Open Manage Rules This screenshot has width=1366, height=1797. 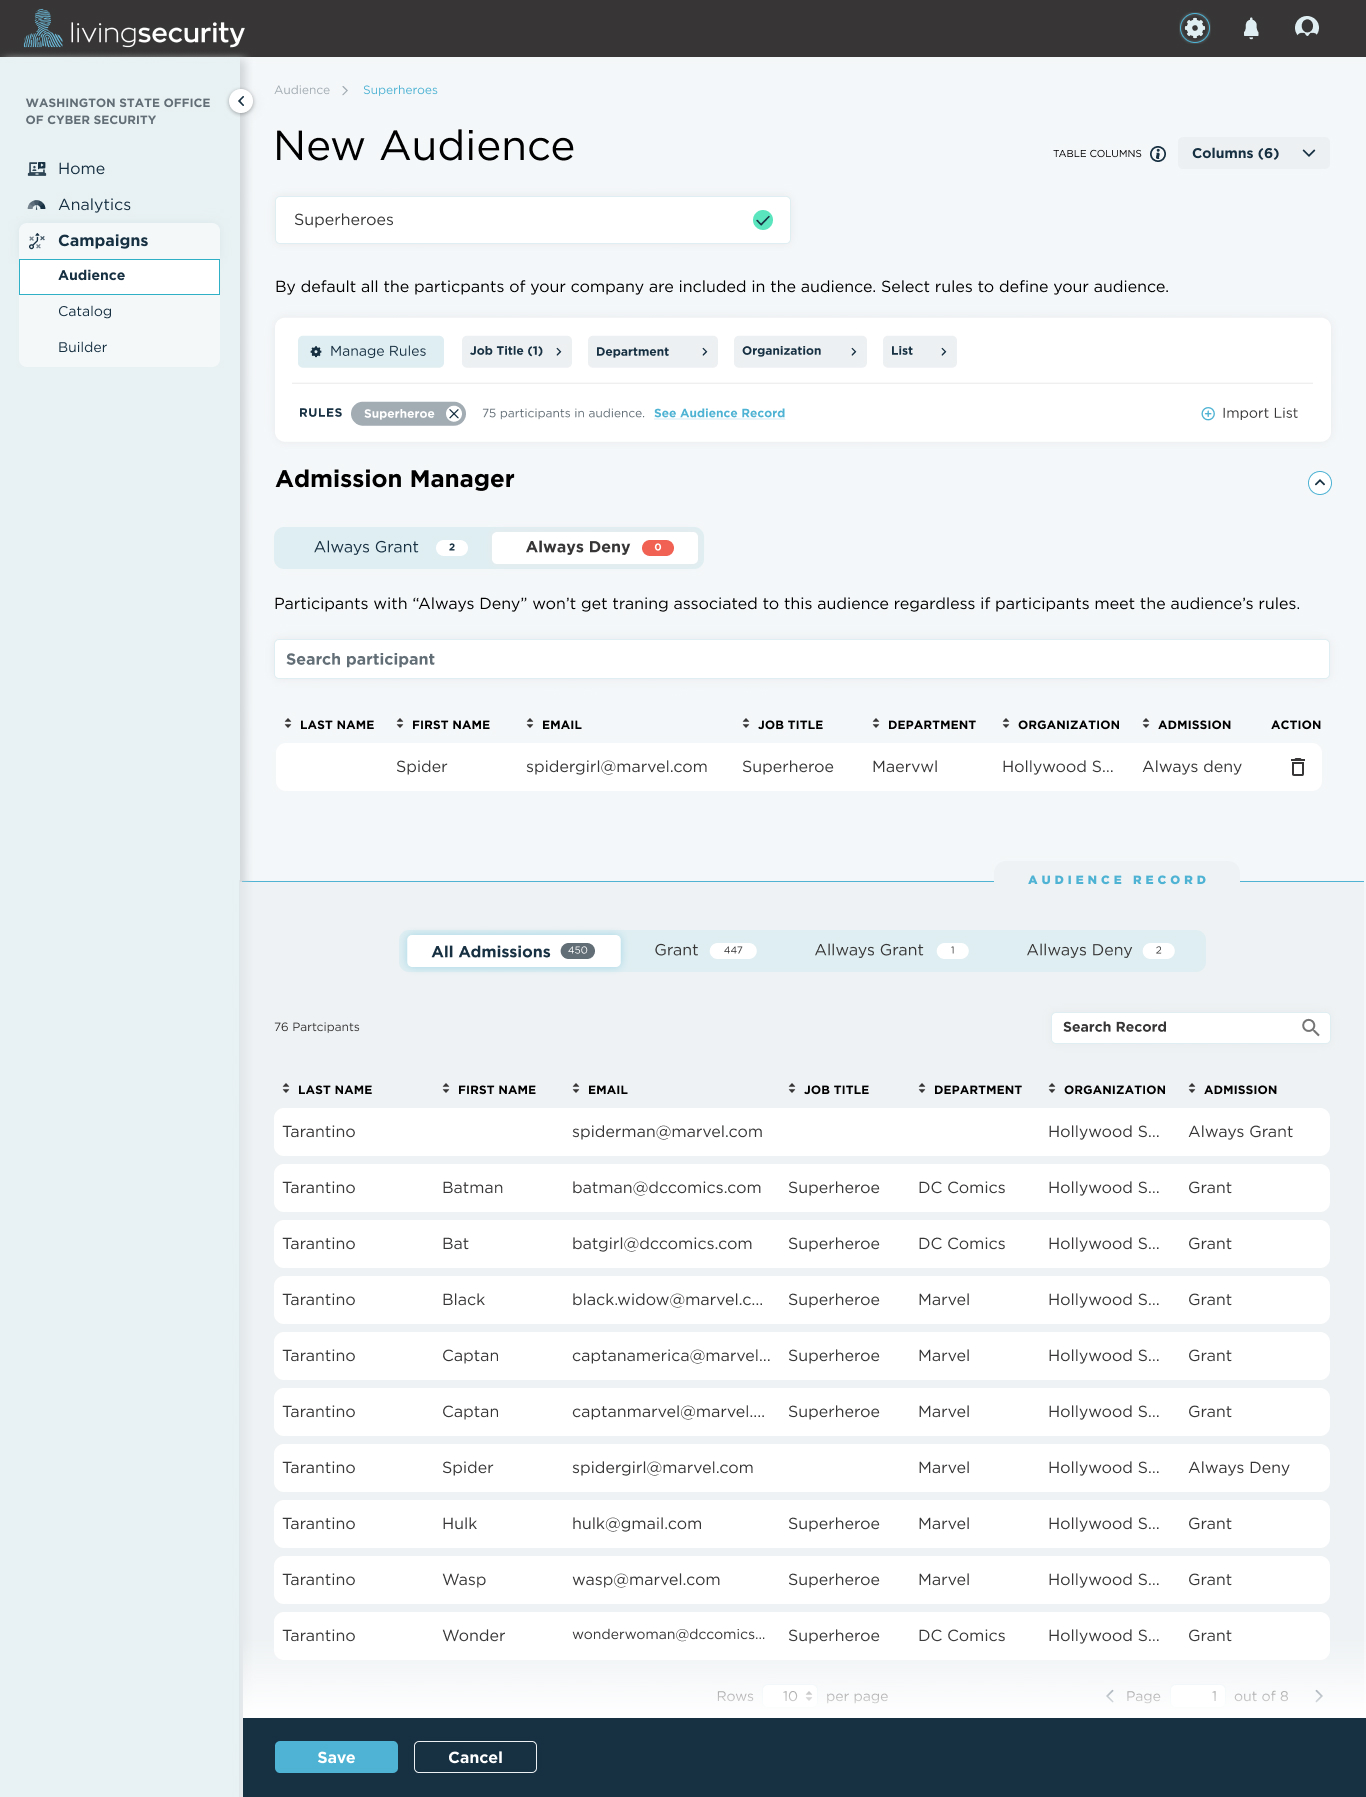(370, 351)
